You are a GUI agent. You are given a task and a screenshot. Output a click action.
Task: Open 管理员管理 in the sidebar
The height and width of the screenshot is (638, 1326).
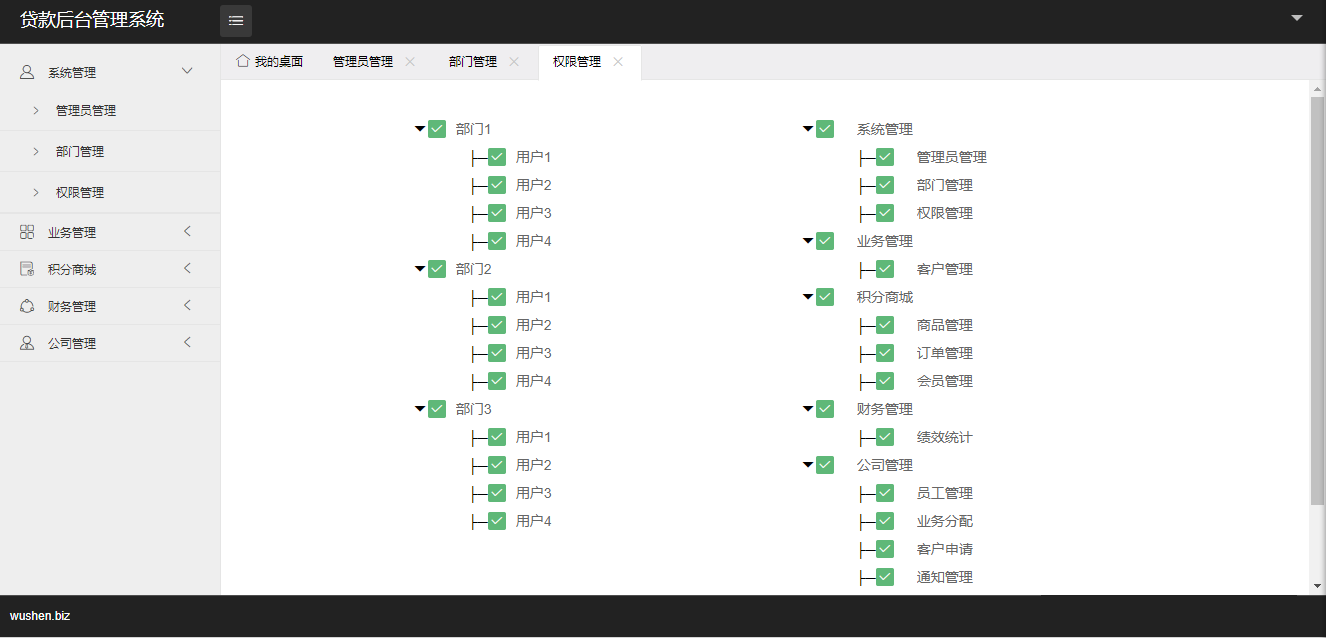(x=86, y=111)
